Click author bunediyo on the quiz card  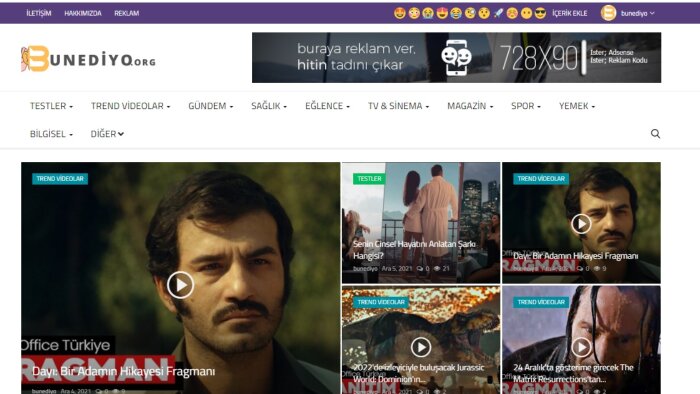click(365, 269)
